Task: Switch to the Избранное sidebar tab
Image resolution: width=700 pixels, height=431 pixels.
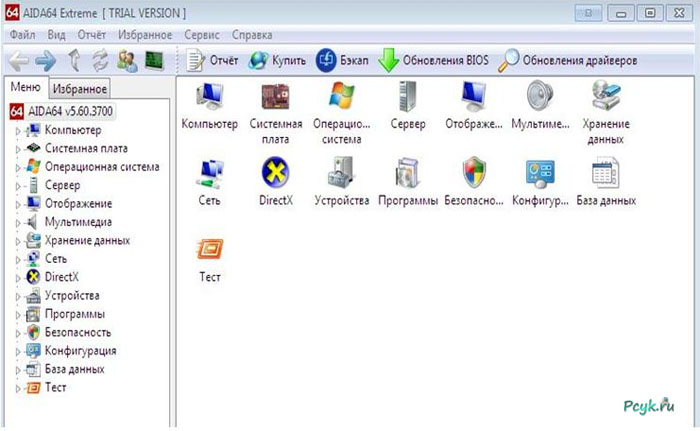Action: click(x=79, y=89)
